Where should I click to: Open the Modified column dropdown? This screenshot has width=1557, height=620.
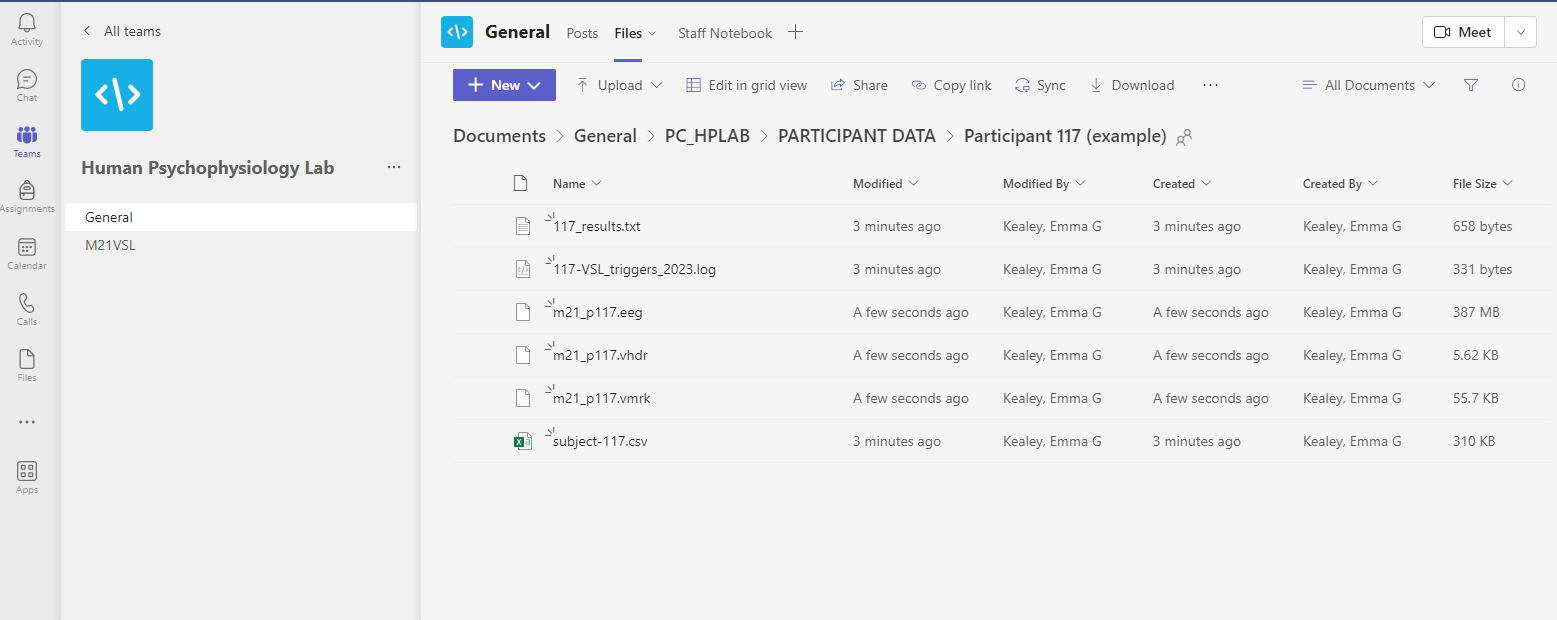(885, 183)
